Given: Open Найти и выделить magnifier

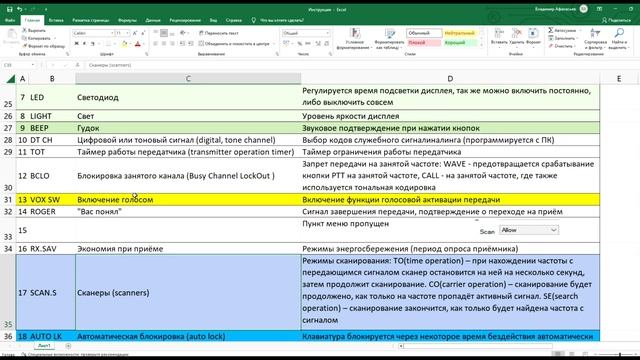Looking at the screenshot, I should [619, 39].
